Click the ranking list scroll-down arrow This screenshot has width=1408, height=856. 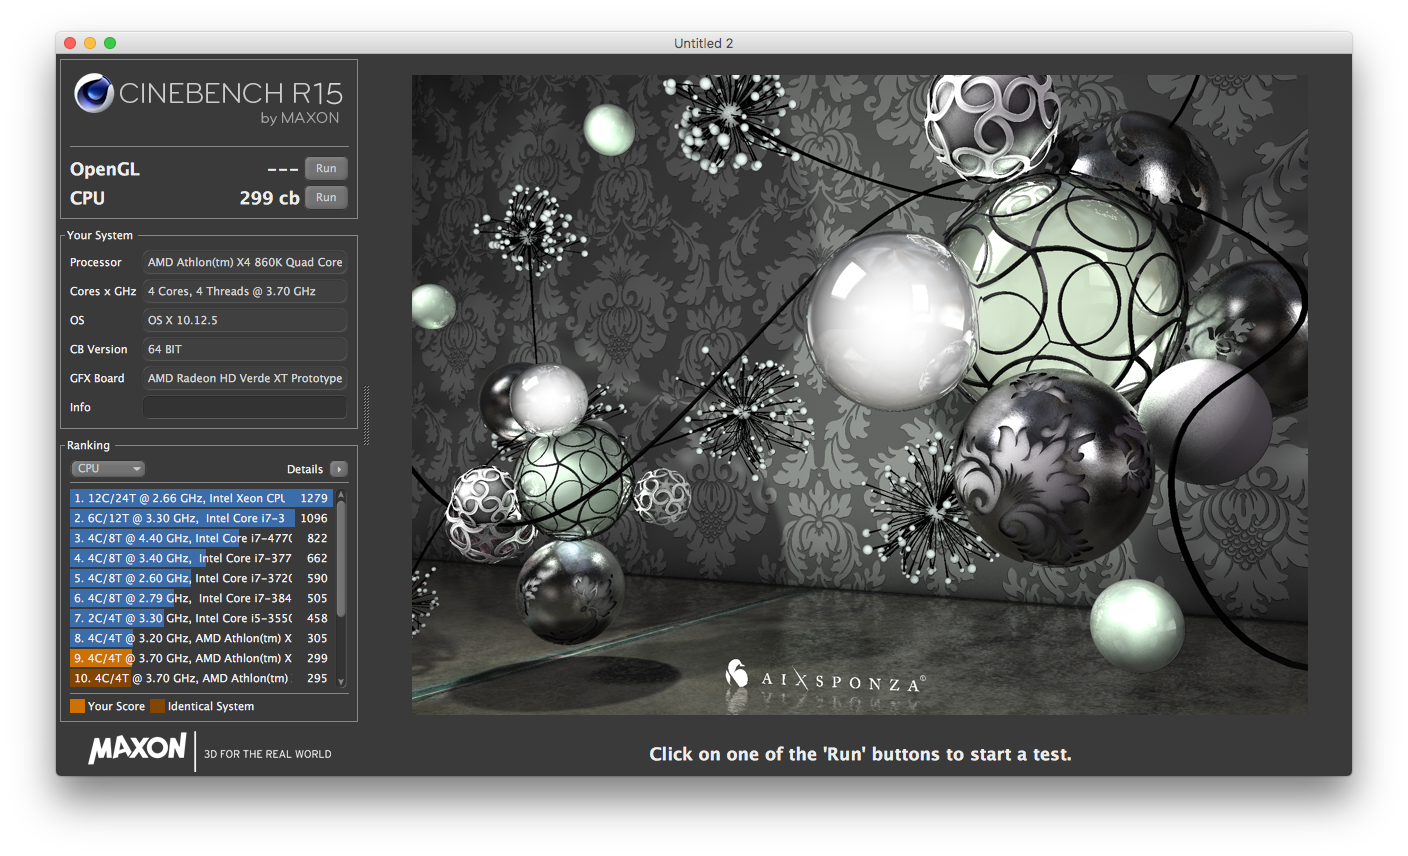coord(341,682)
